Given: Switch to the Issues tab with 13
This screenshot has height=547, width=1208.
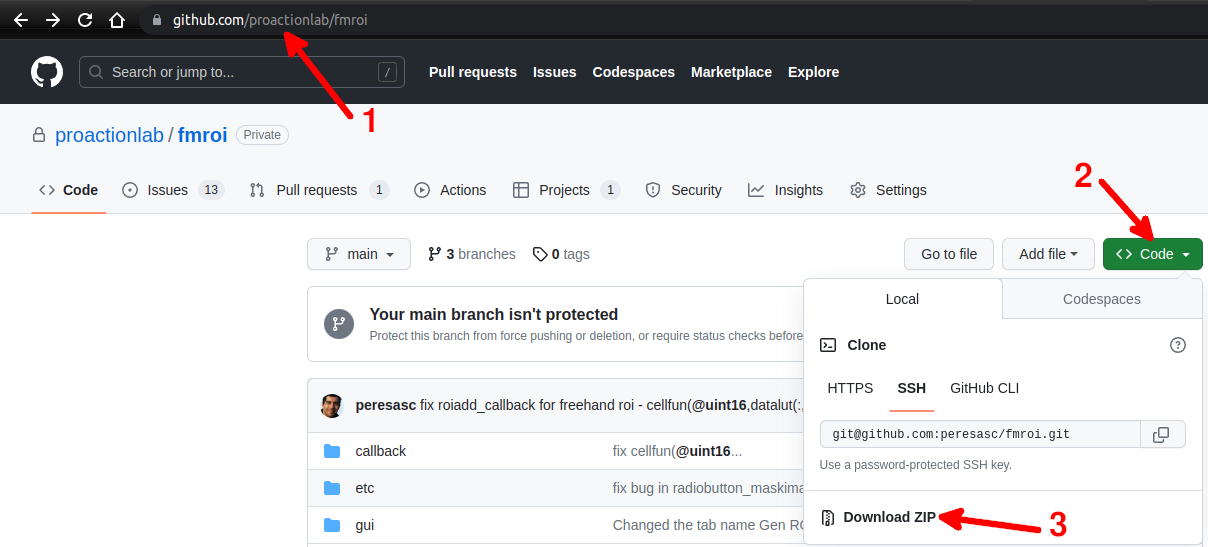Looking at the screenshot, I should 173,190.
